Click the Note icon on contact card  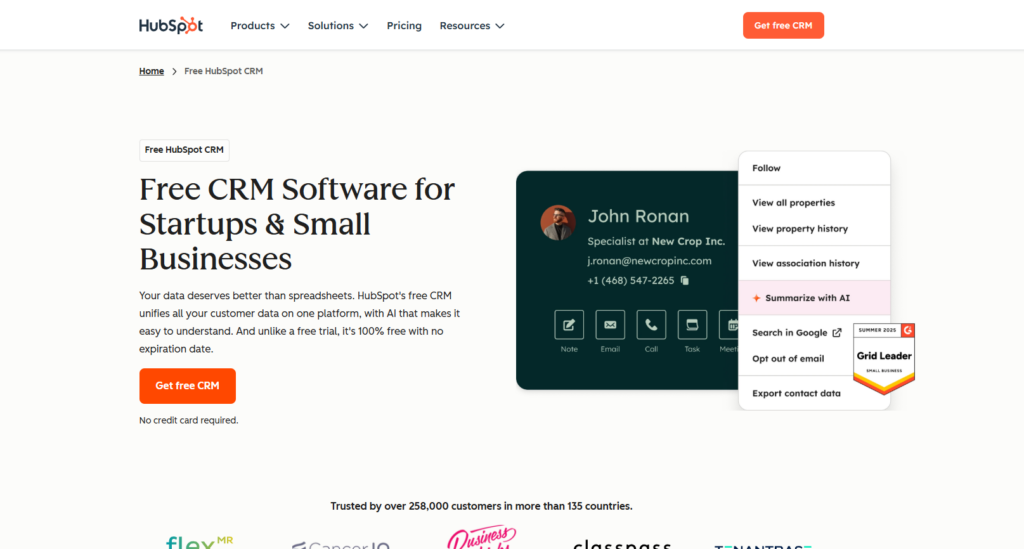(569, 325)
